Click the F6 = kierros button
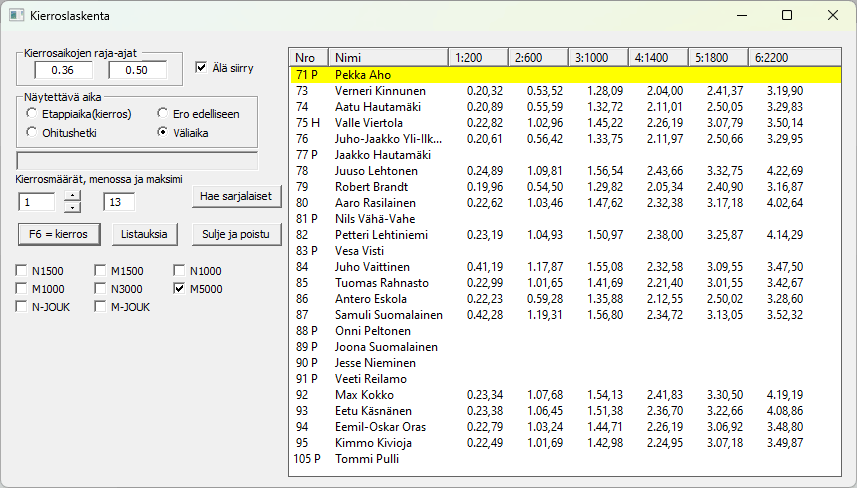This screenshot has width=857, height=488. point(59,234)
